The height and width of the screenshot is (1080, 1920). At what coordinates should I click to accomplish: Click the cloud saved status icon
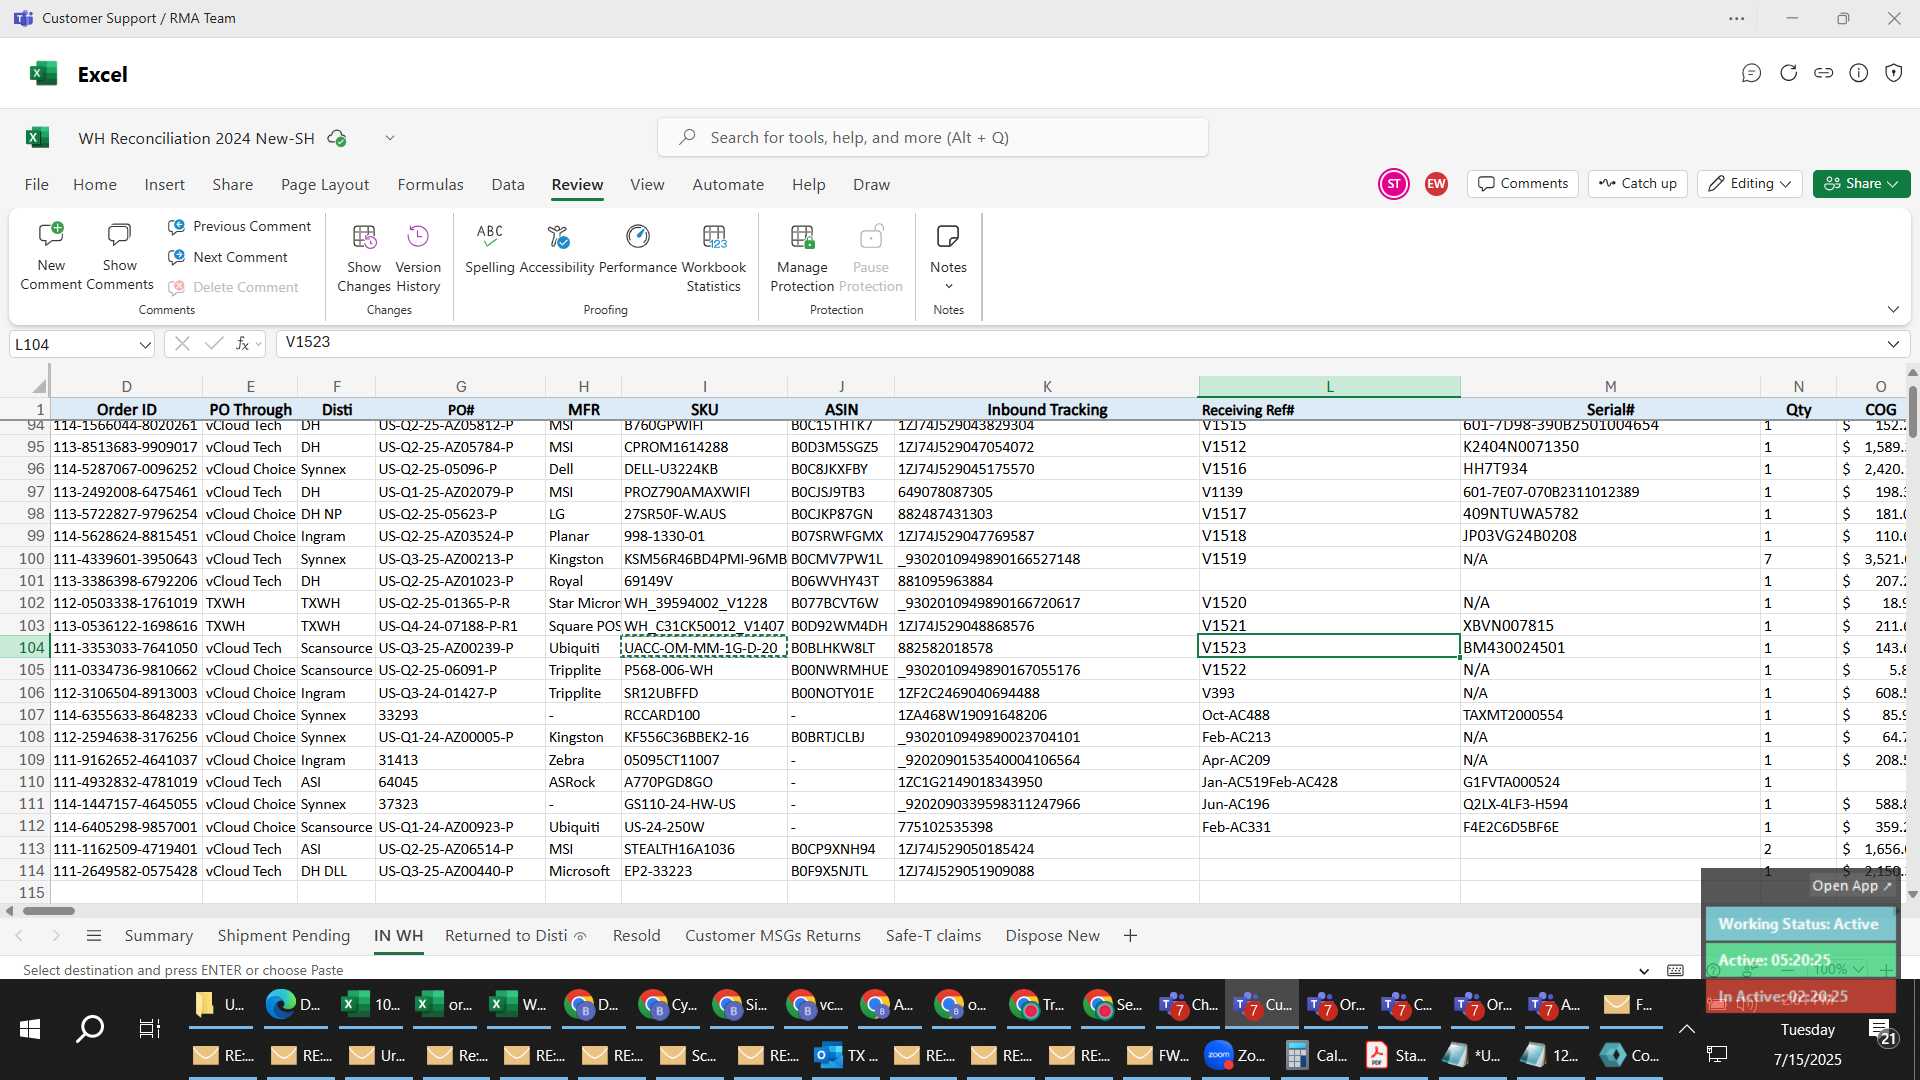(x=338, y=138)
